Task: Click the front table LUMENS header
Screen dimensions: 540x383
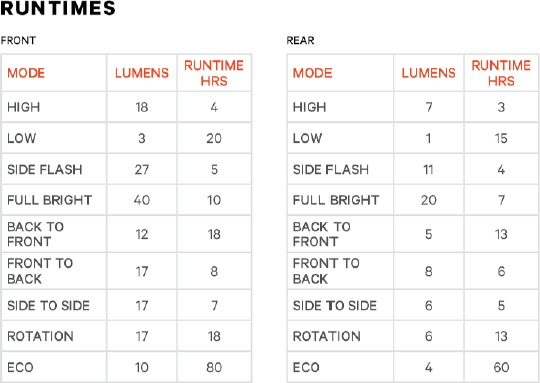Action: point(142,73)
